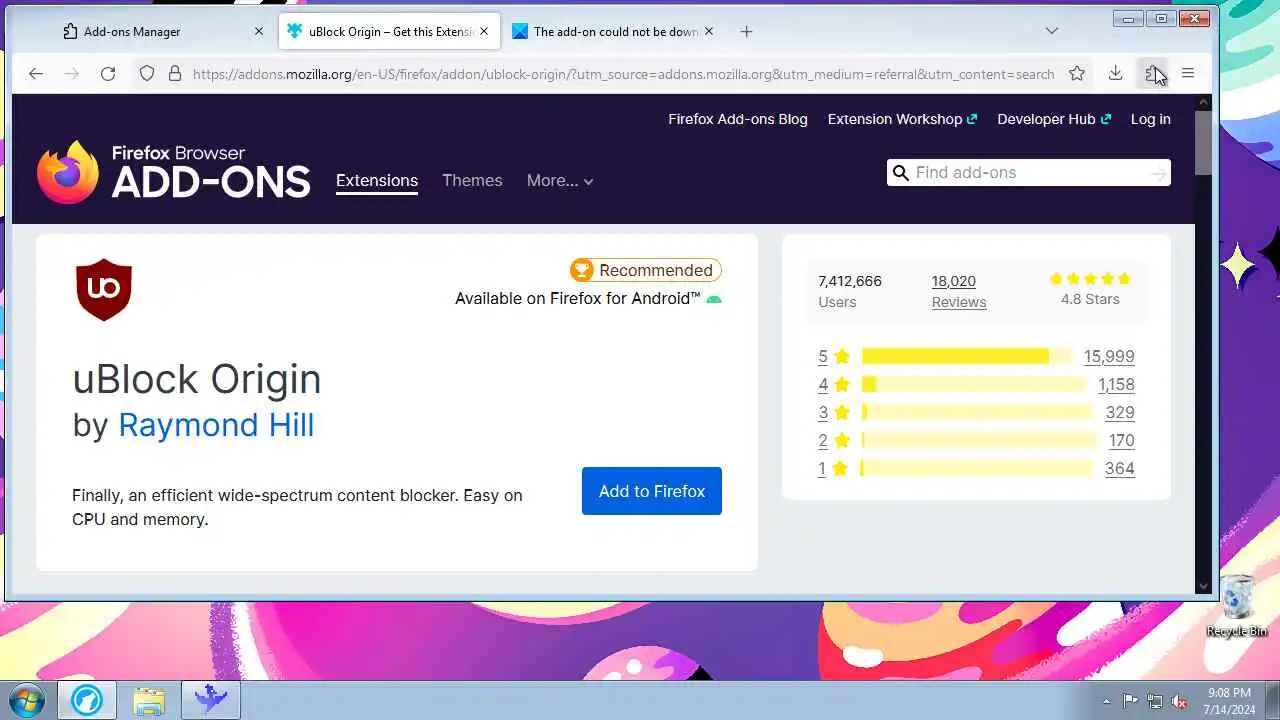Screen dimensions: 1280x720
Task: Select the Themes navigation item
Action: click(472, 180)
